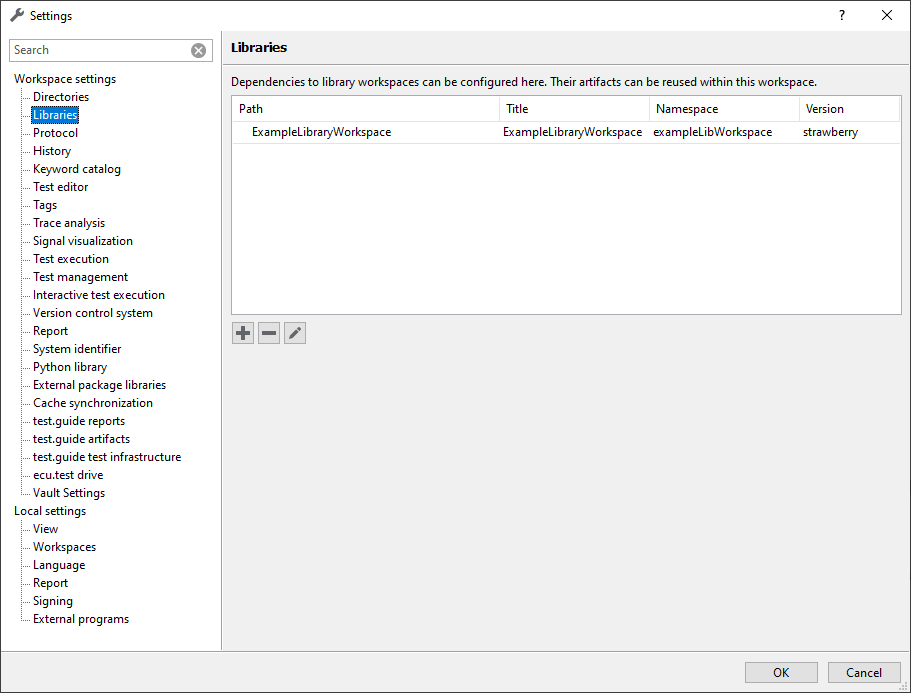This screenshot has width=911, height=693.
Task: Select Report under Local settings
Action: pyautogui.click(x=51, y=583)
